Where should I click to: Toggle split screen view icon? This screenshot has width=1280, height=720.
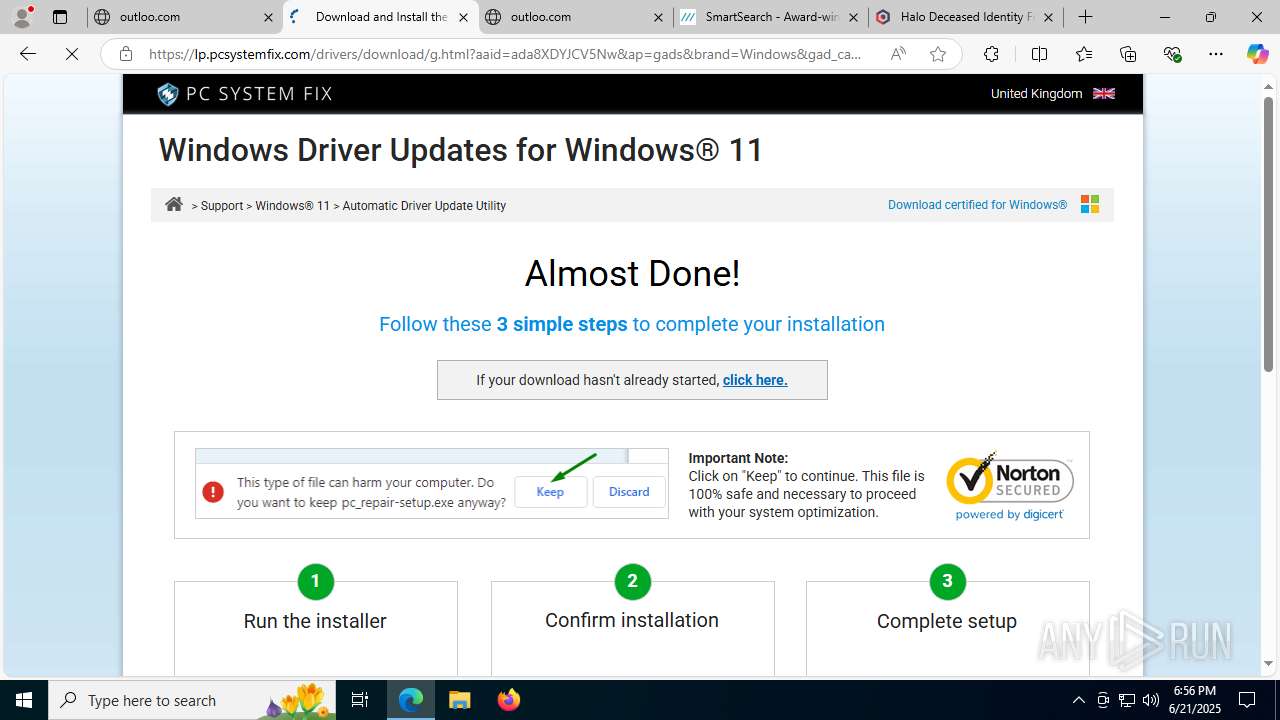(1039, 54)
